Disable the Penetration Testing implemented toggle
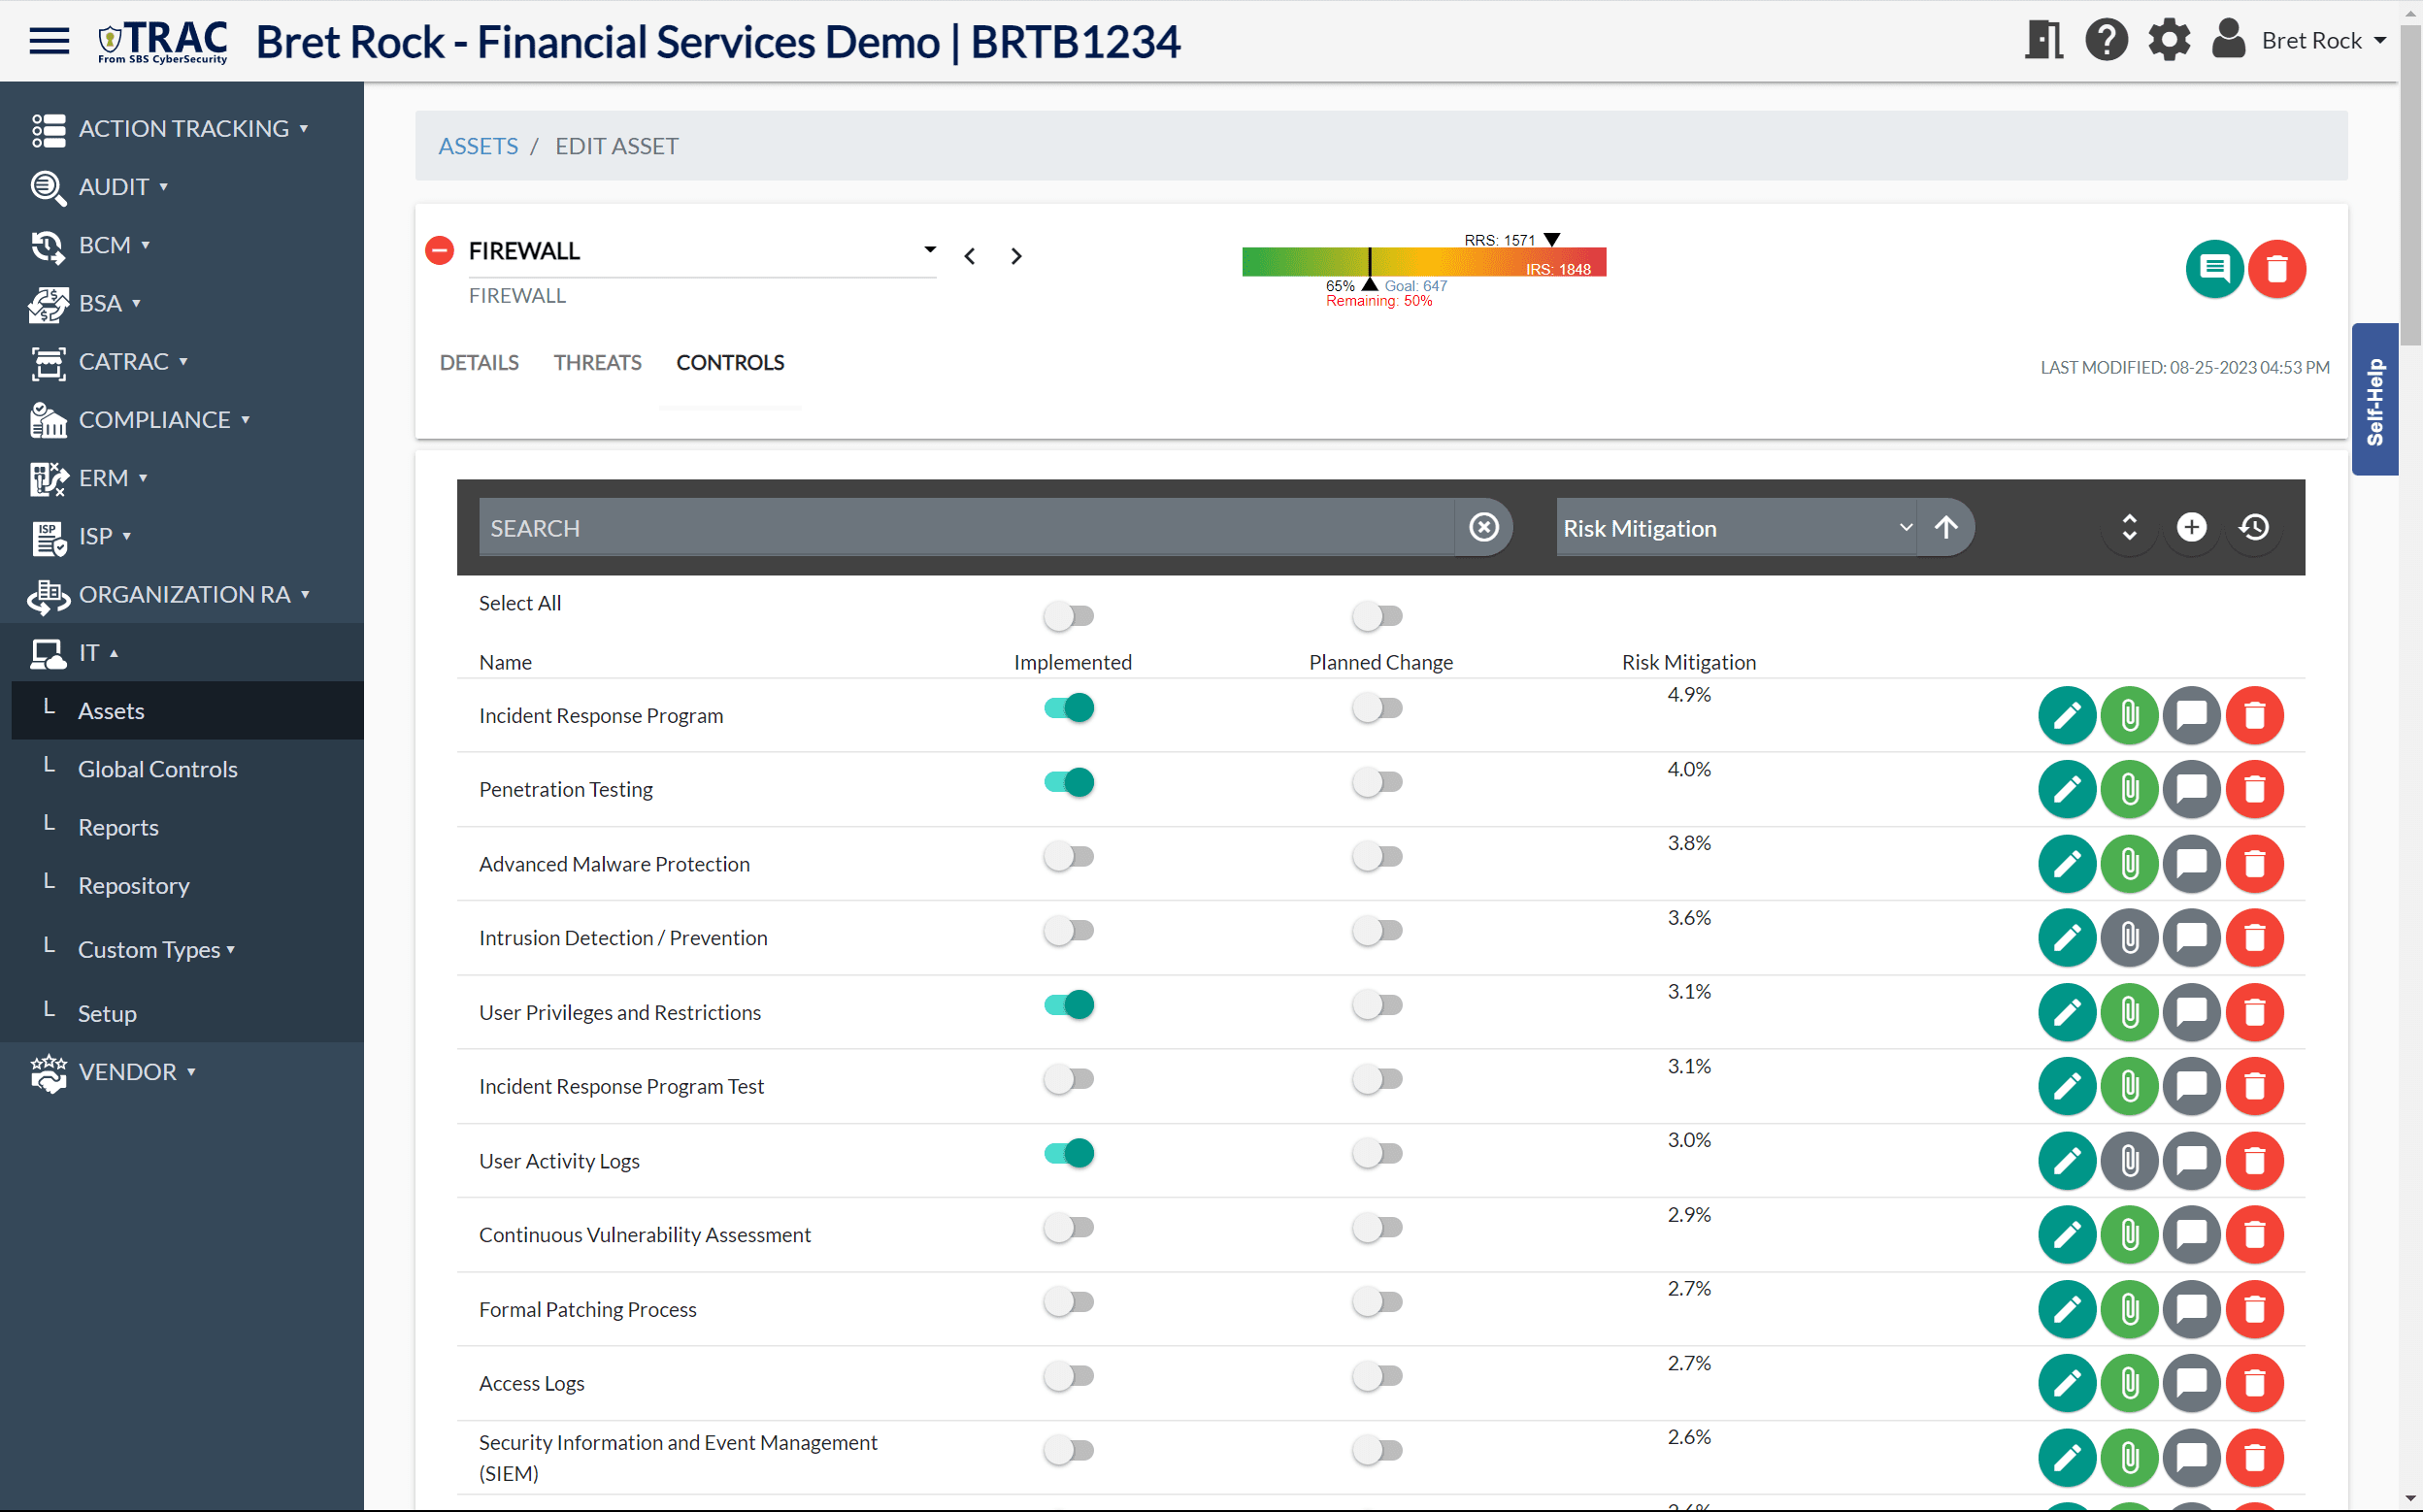 pos(1068,782)
